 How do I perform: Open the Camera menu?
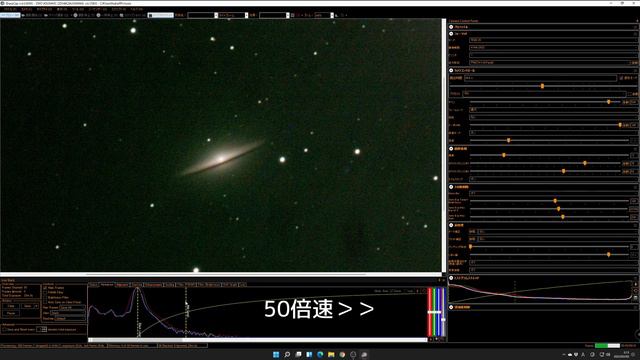[27, 9]
